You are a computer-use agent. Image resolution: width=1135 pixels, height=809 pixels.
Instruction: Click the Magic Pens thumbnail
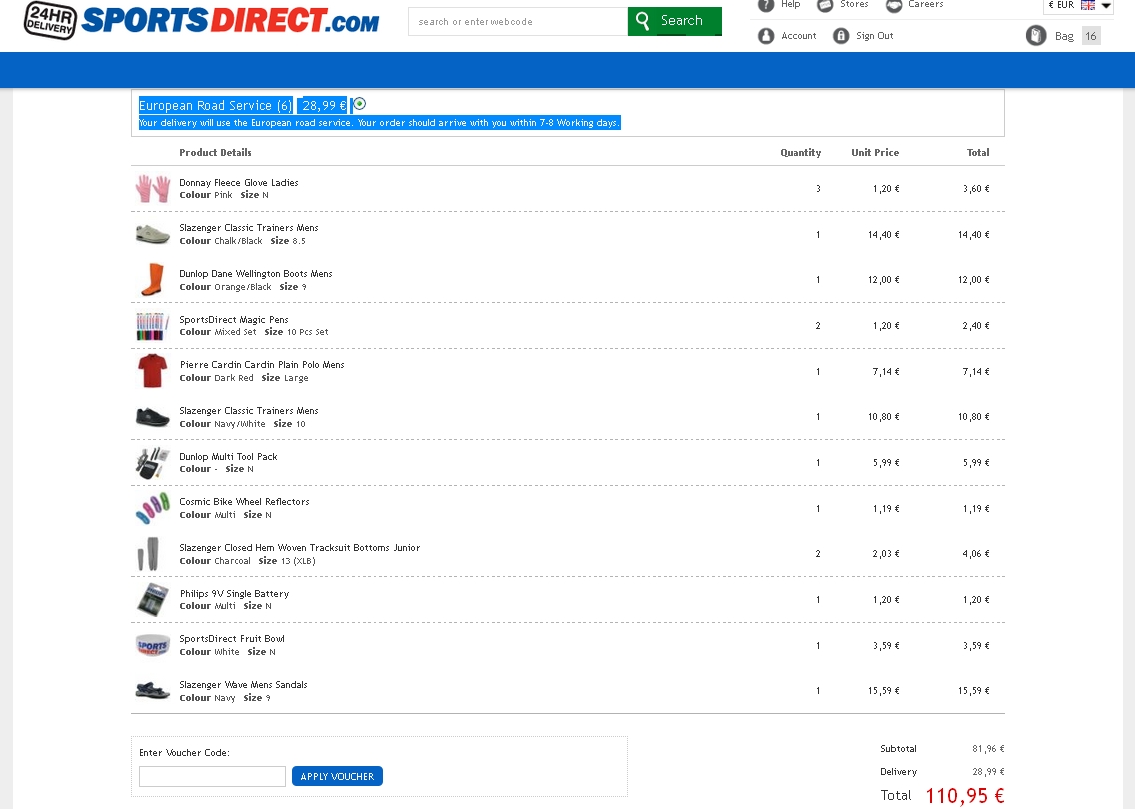[x=152, y=326]
